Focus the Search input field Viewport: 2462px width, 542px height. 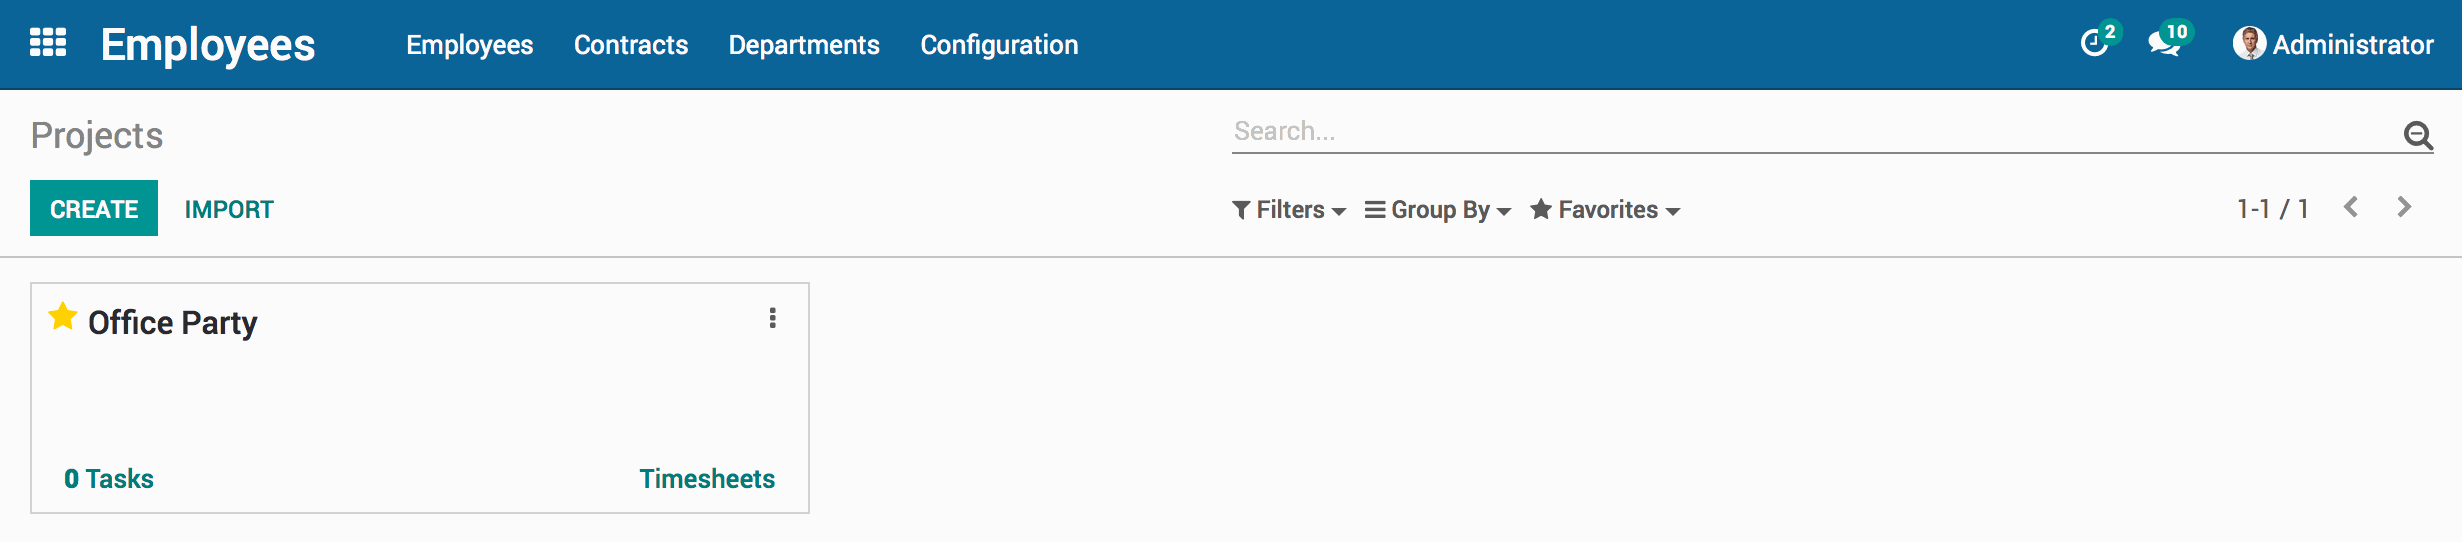(1815, 131)
